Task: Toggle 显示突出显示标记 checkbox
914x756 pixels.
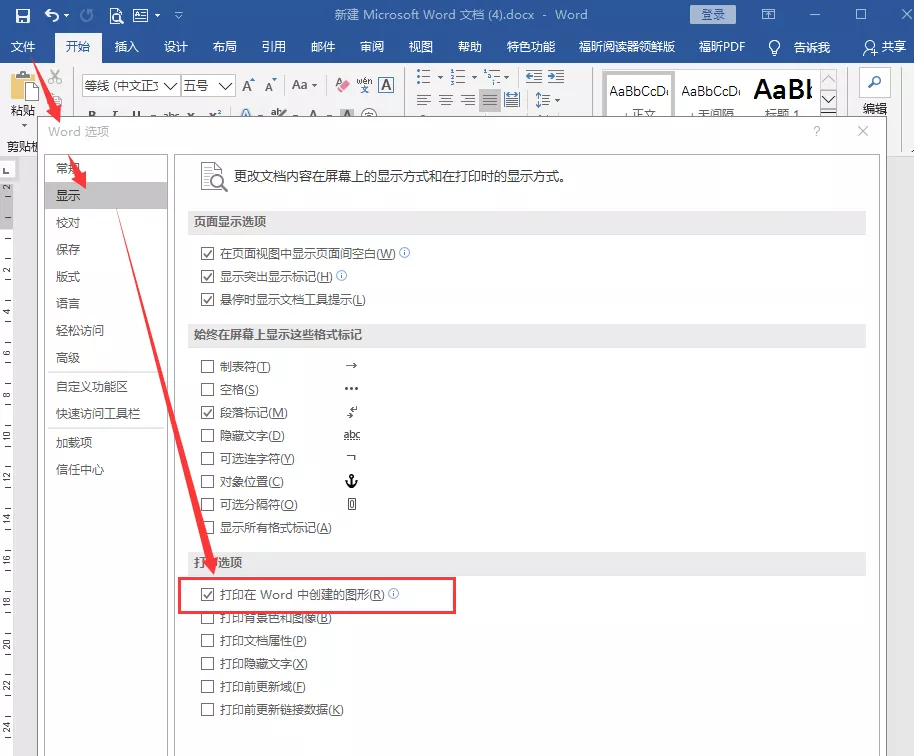Action: (207, 276)
